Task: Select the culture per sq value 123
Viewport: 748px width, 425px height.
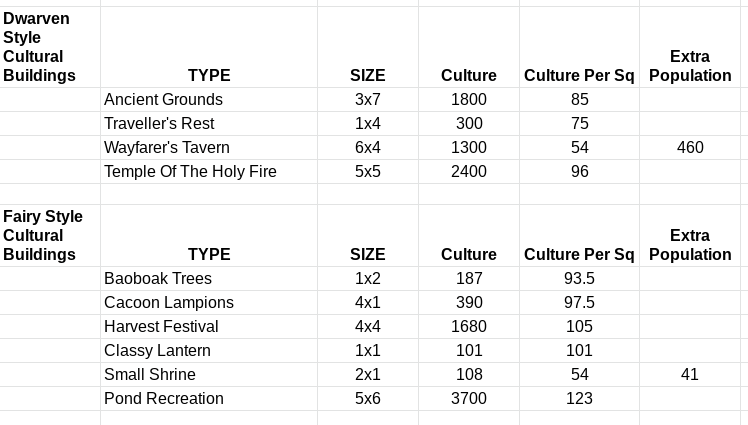Action: [579, 398]
